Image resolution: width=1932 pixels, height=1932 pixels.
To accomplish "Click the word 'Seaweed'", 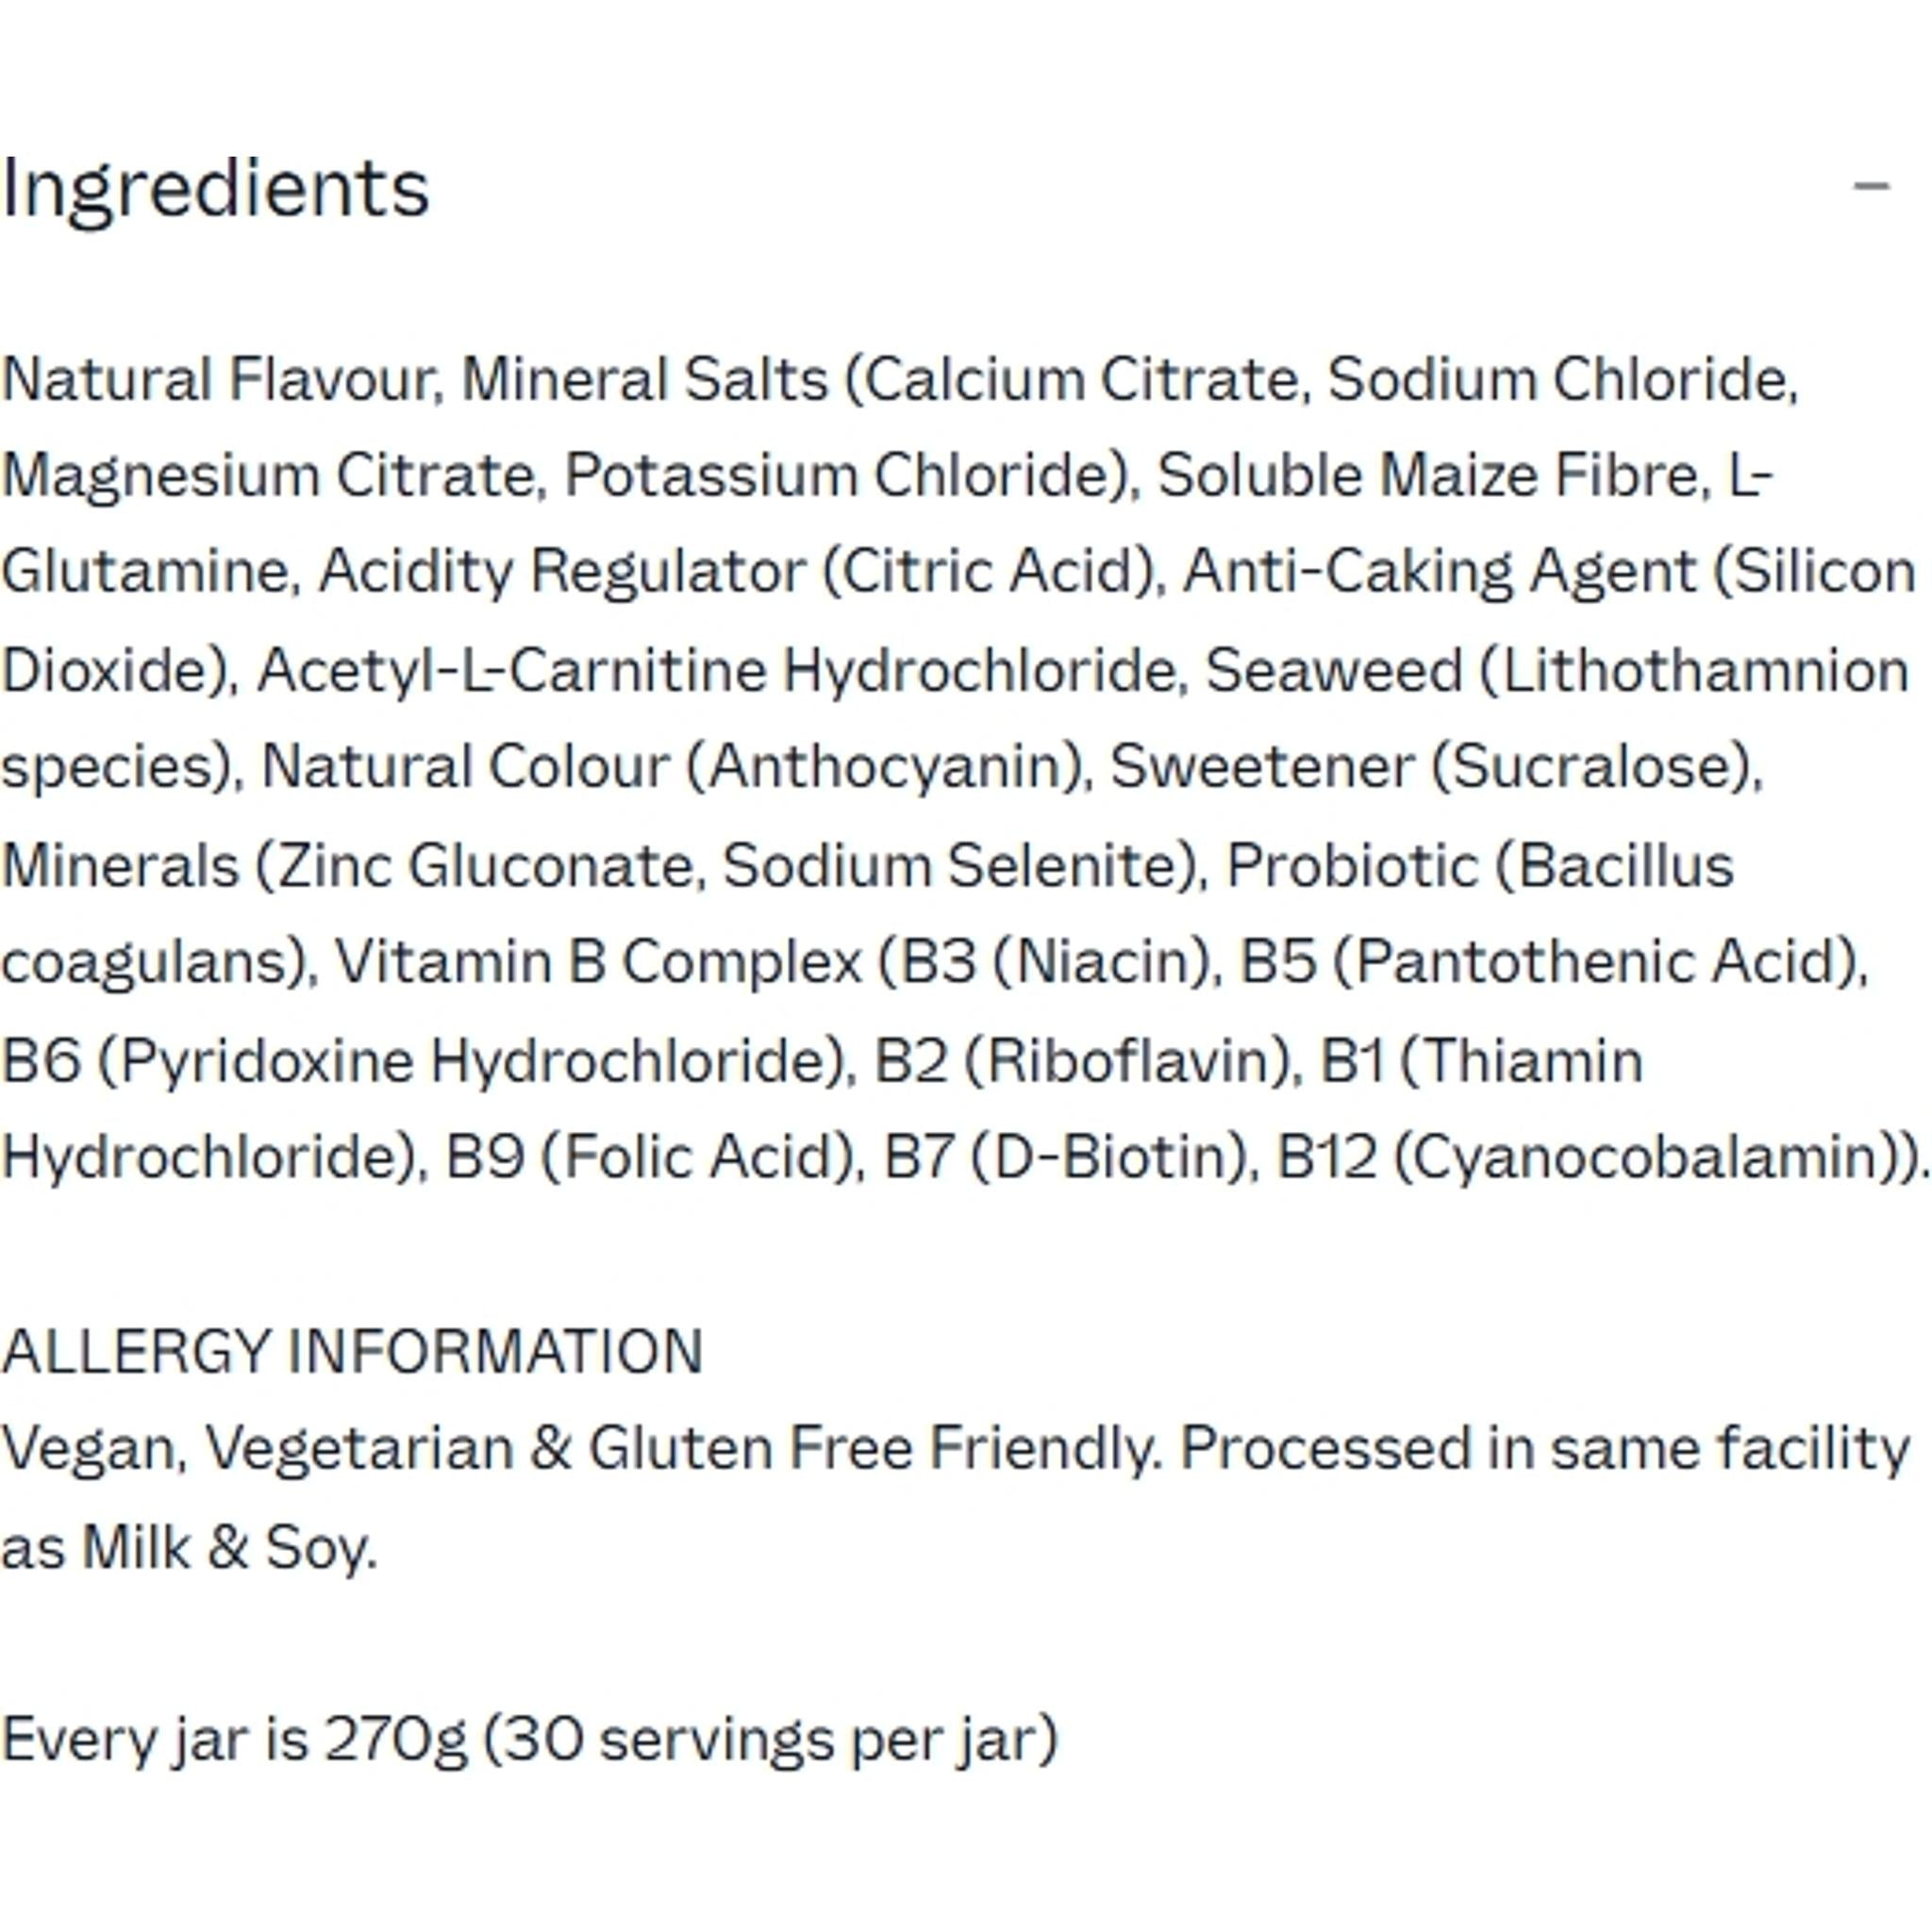I will [1333, 670].
